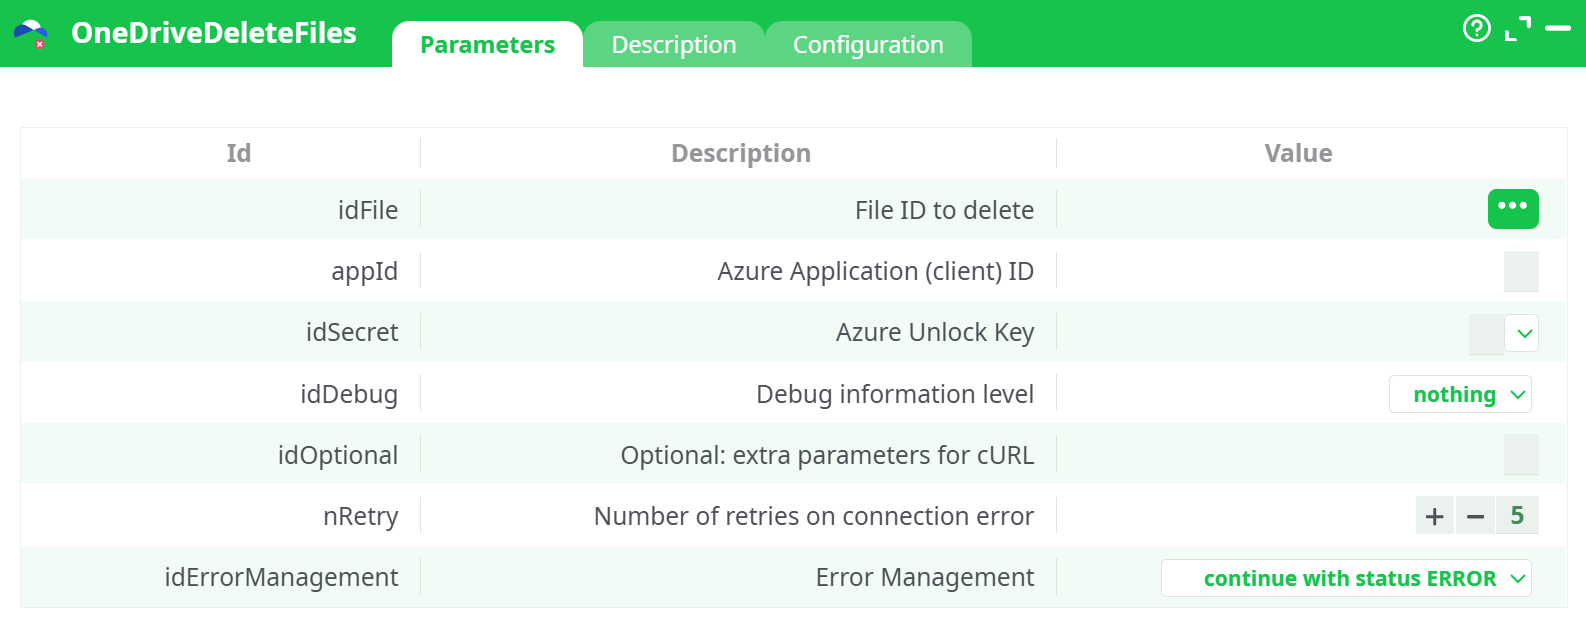1586x632 pixels.
Task: Open the file picker via the ellipsis button
Action: click(x=1513, y=209)
